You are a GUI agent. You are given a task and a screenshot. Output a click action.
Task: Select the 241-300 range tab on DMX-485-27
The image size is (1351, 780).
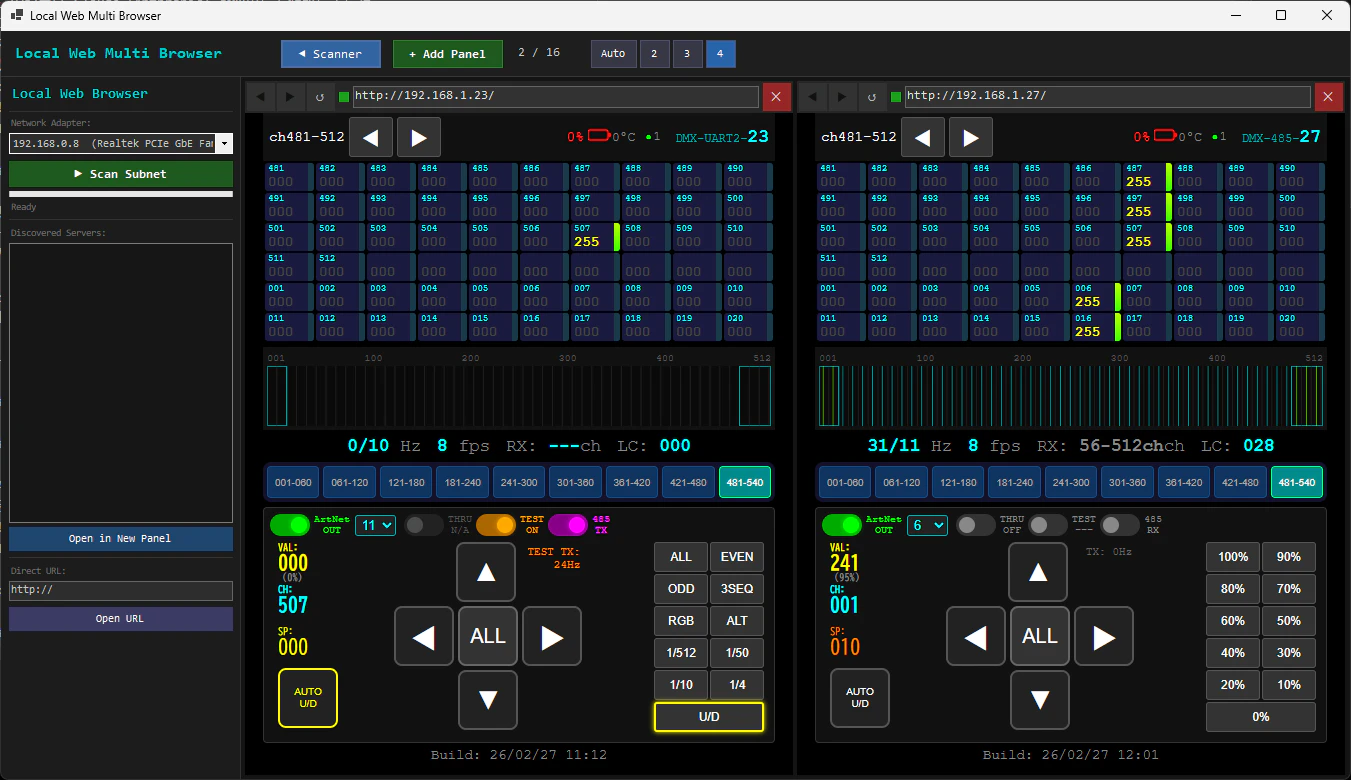(1070, 482)
